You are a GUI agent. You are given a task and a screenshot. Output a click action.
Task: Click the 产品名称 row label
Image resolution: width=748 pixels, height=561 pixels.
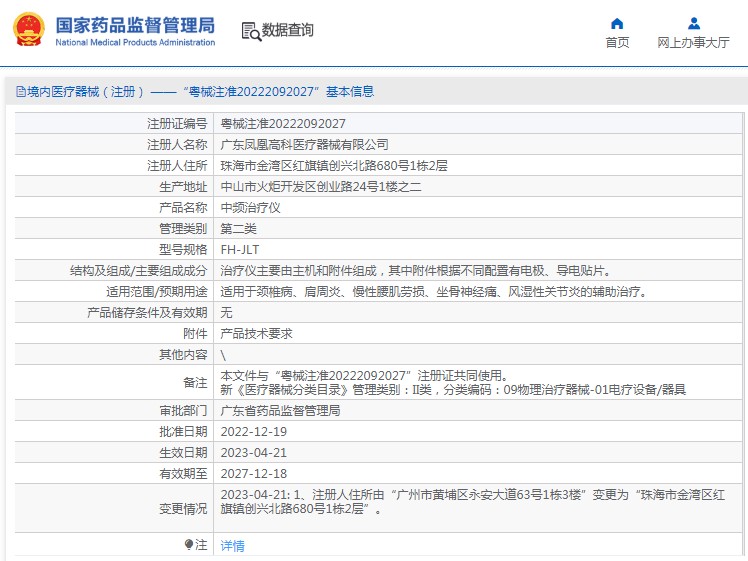click(x=183, y=208)
